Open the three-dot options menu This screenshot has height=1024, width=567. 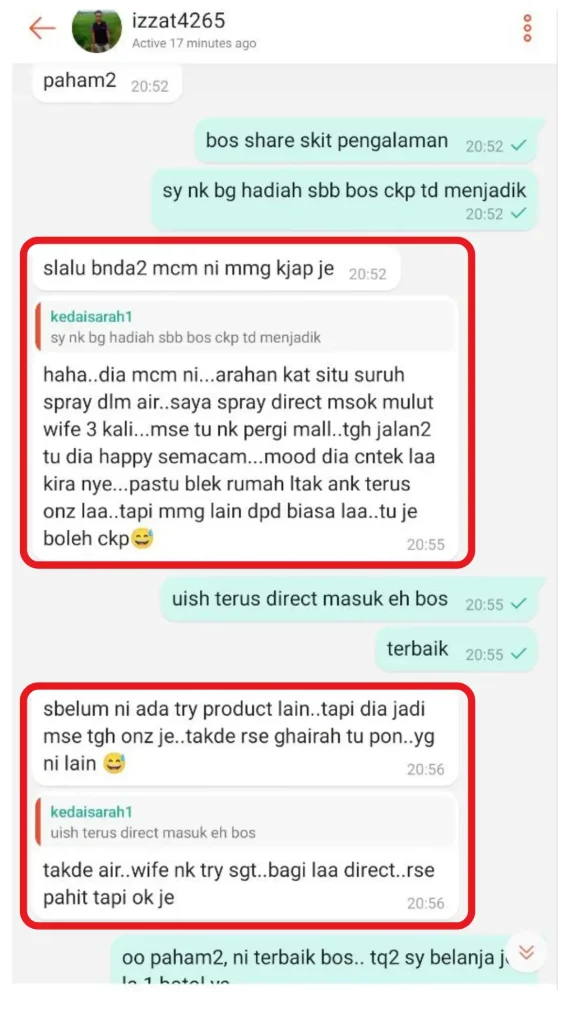click(x=528, y=28)
